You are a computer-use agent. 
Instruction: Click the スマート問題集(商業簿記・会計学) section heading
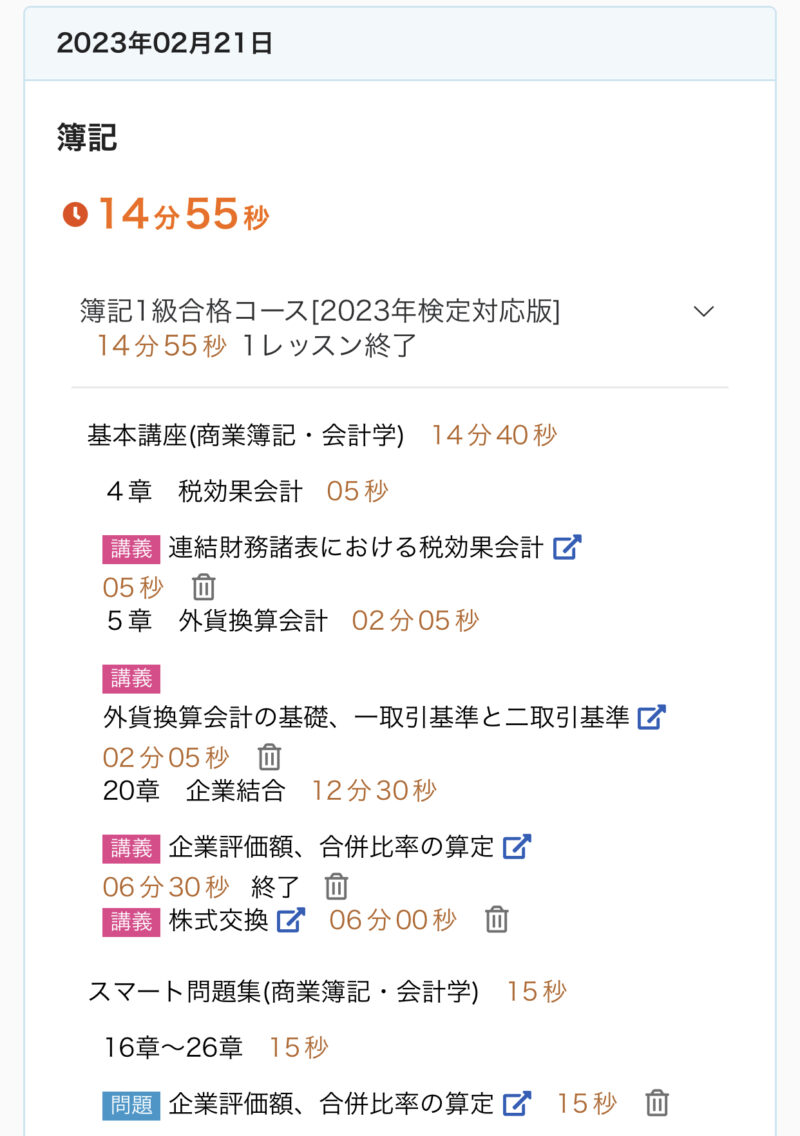(283, 992)
